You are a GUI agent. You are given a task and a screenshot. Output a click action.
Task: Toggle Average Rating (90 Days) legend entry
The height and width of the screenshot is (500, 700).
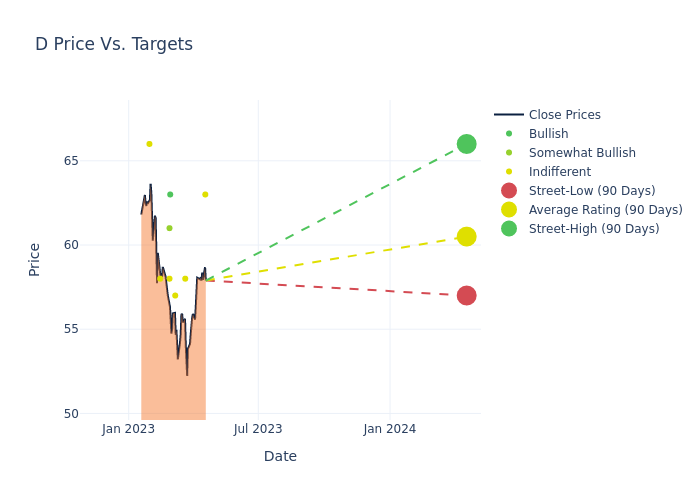click(605, 210)
